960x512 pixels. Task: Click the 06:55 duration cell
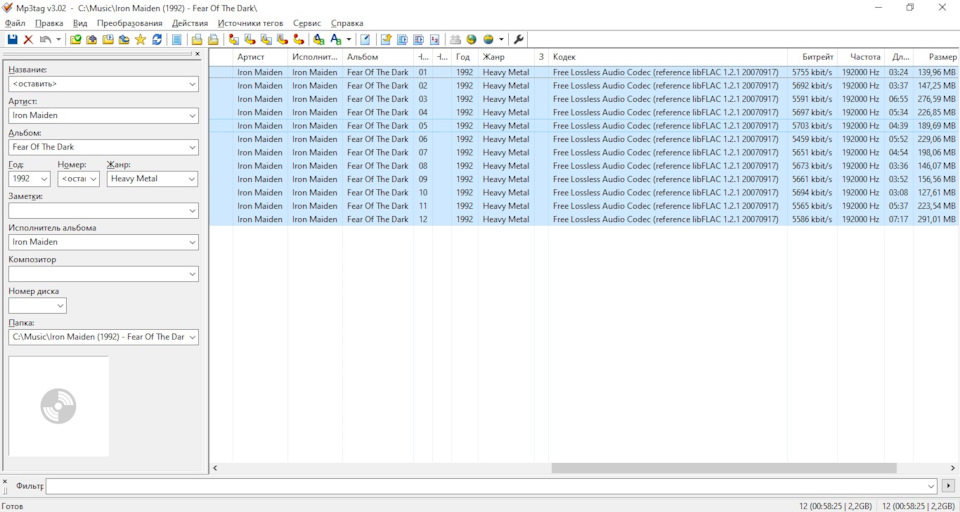[x=899, y=99]
